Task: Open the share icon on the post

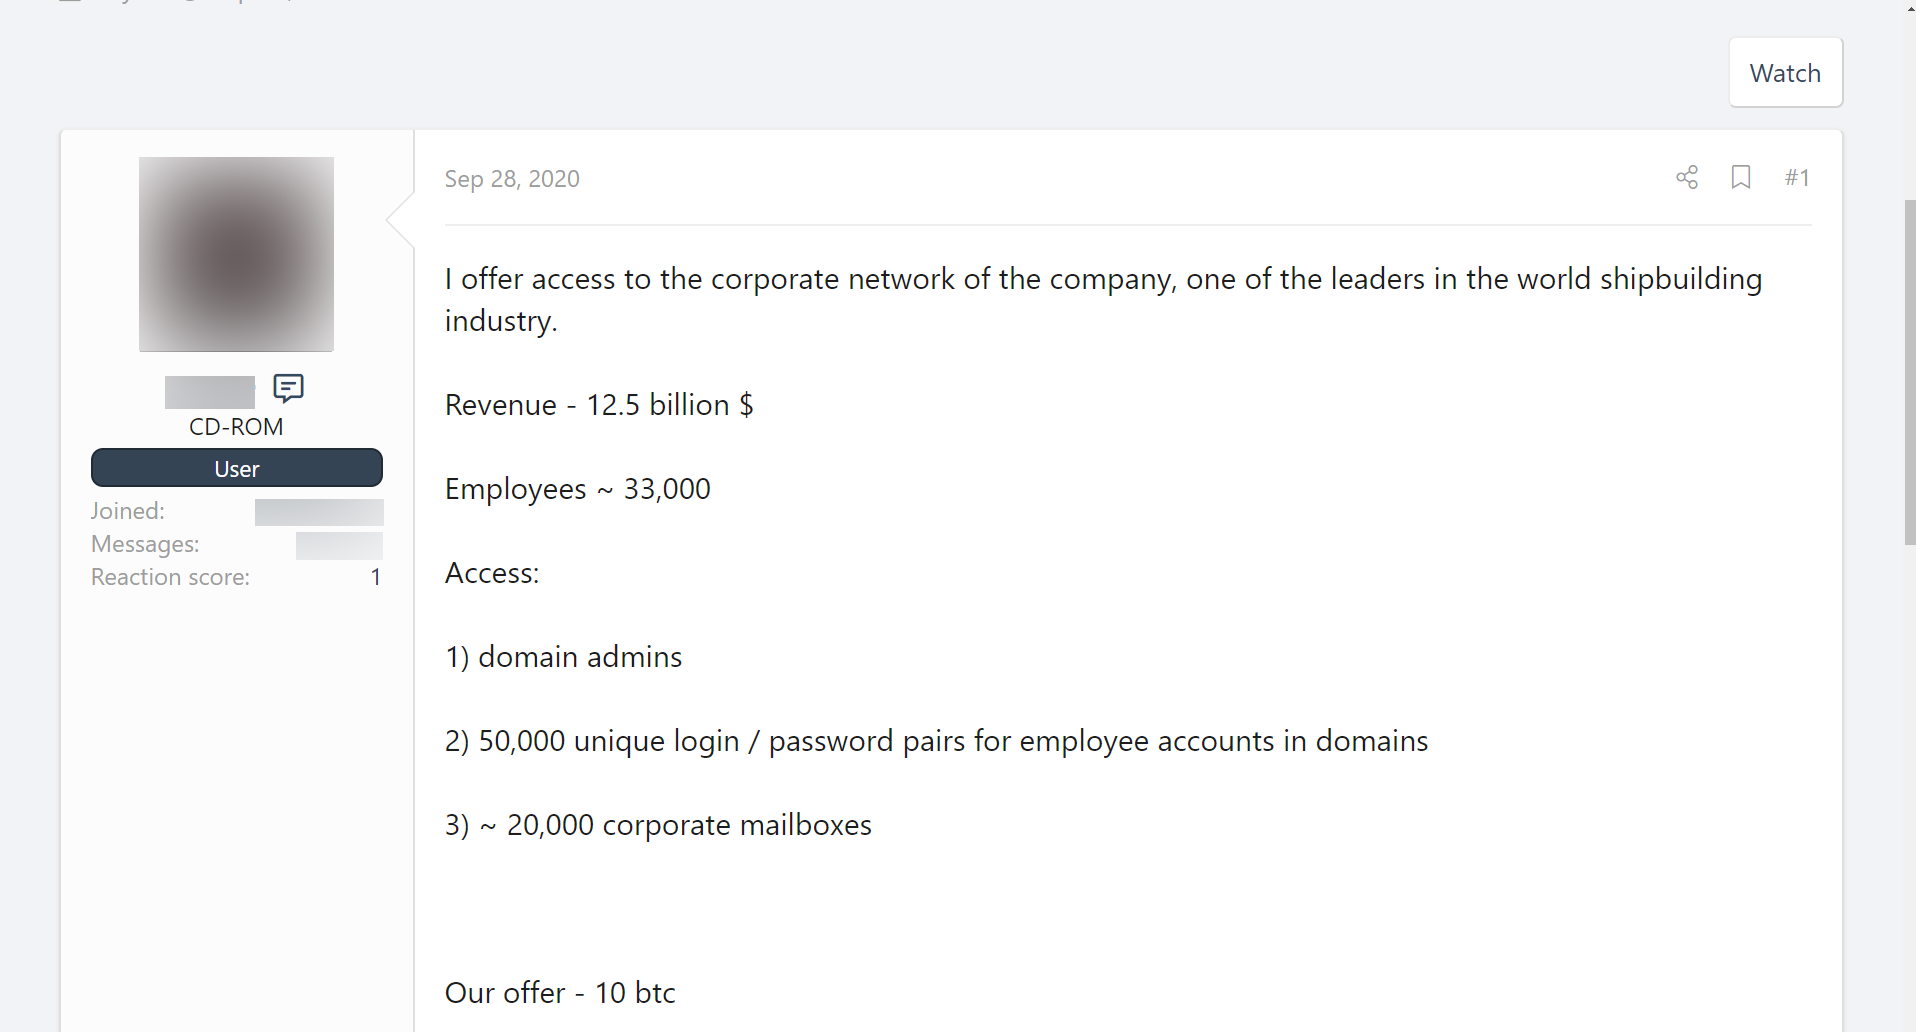Action: pos(1687,178)
